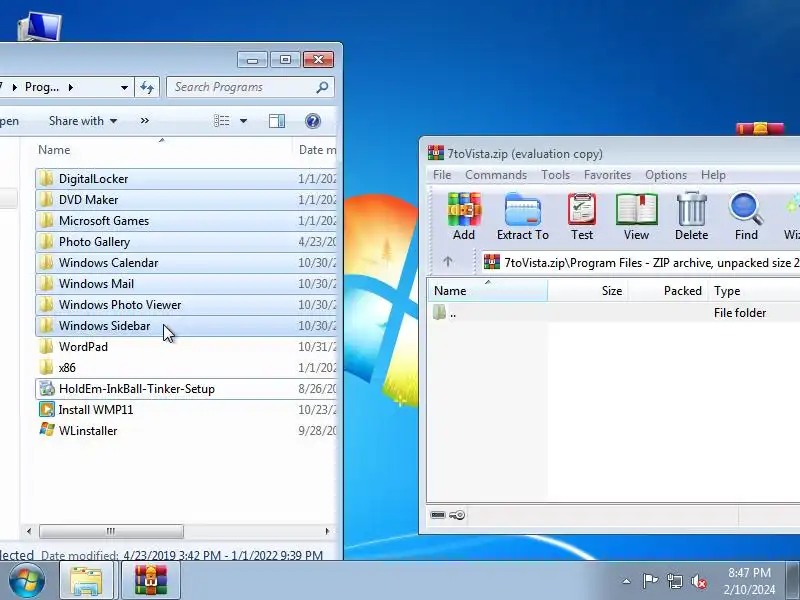Open the WinRAR File menu
The image size is (800, 600).
[442, 175]
